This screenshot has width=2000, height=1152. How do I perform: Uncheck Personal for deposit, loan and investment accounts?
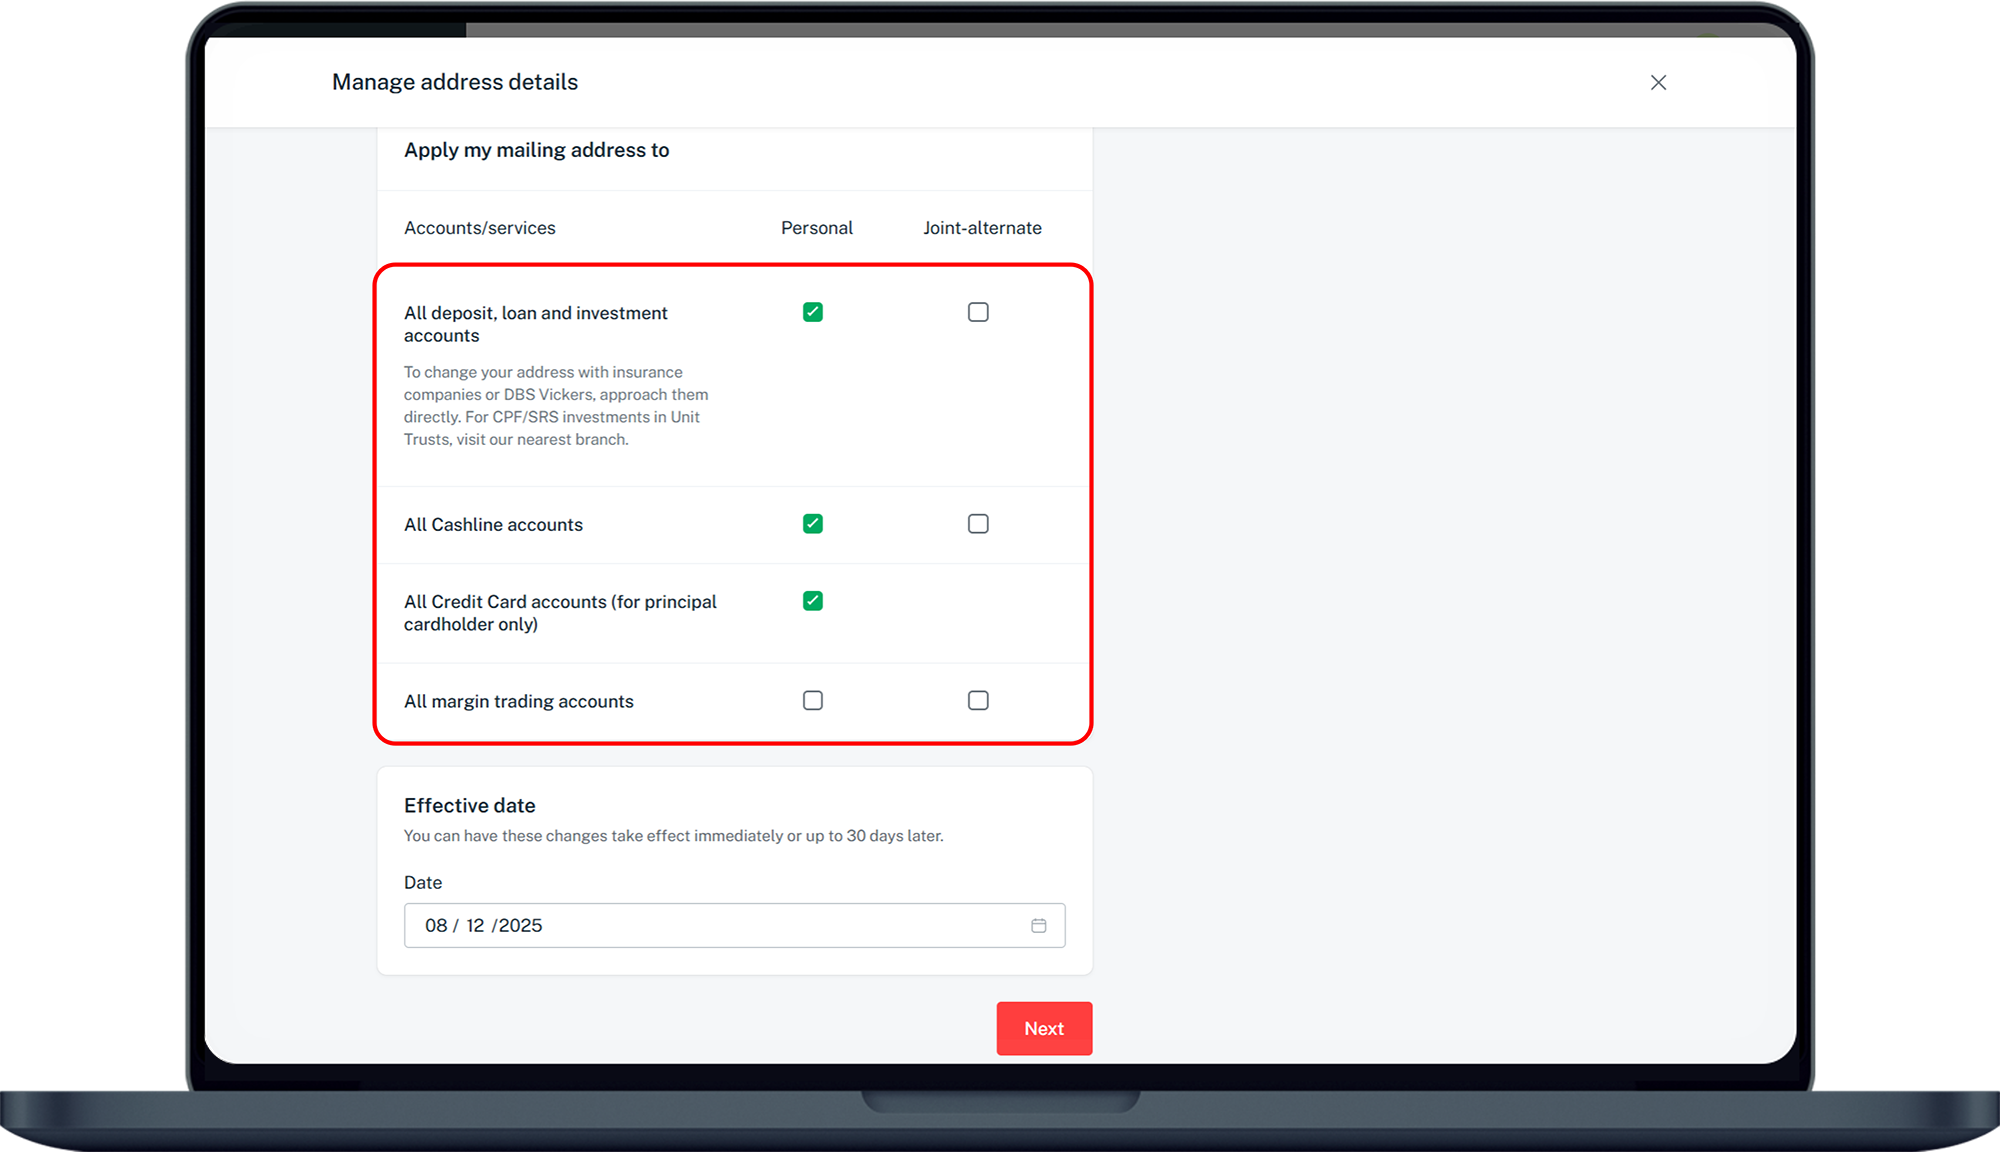click(813, 311)
